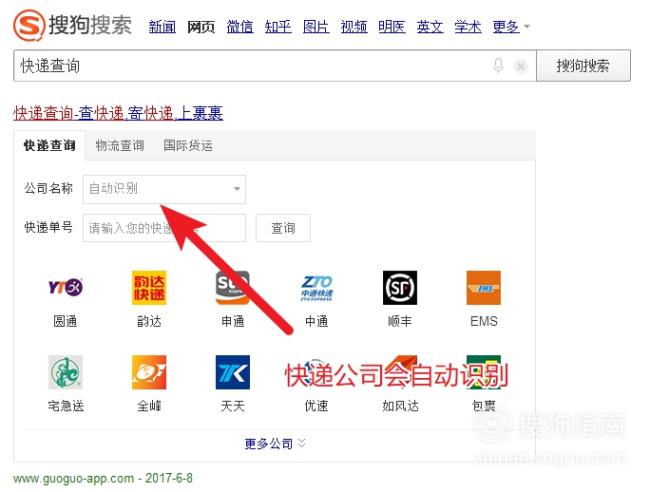Open the 公司名称 自动识别 dropdown
Viewport: 650px width, 492px height.
point(164,189)
